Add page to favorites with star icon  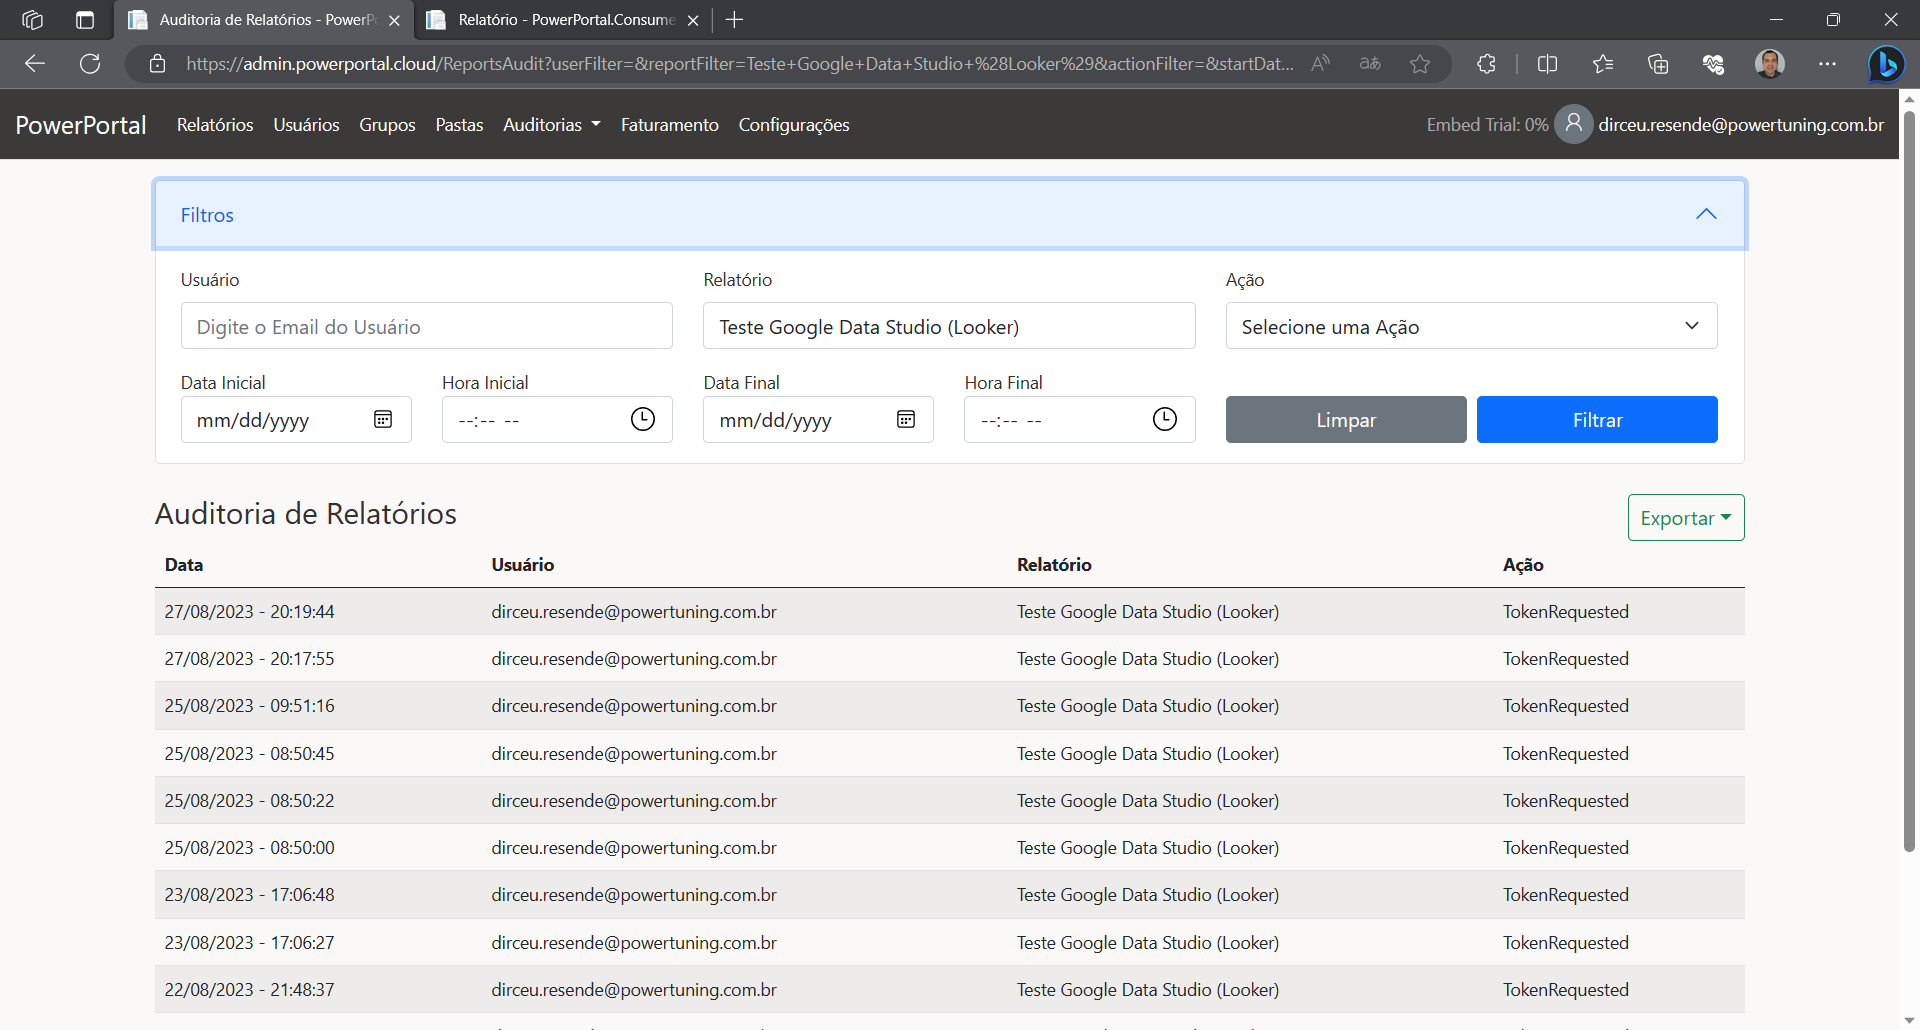(x=1419, y=64)
